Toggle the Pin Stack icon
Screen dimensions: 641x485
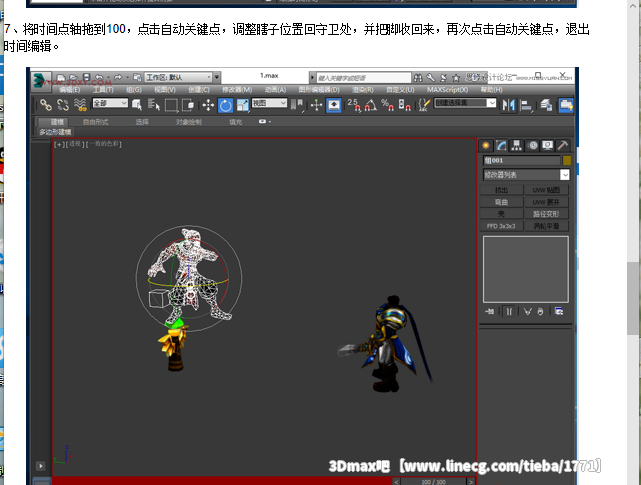pyautogui.click(x=489, y=312)
